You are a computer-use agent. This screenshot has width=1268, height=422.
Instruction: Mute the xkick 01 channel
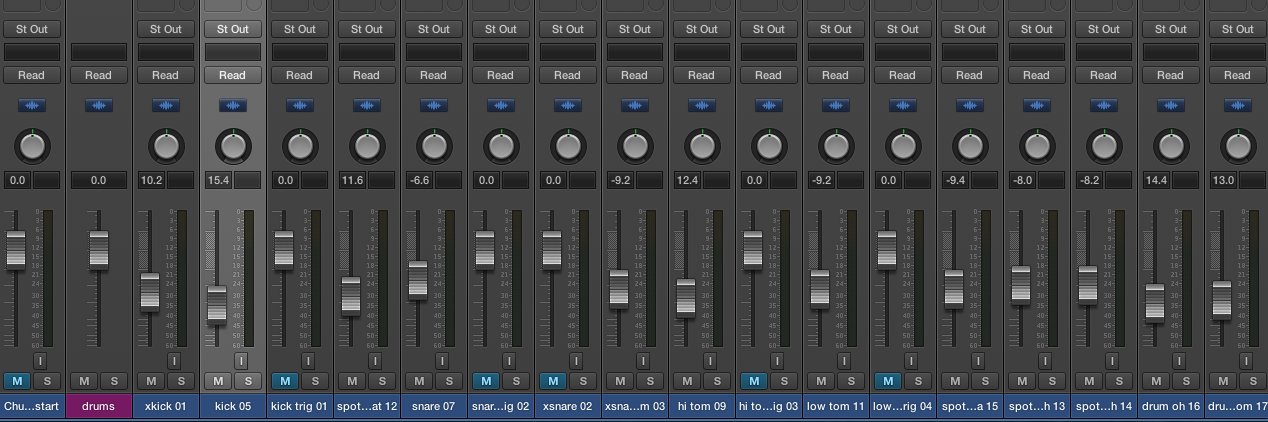151,381
